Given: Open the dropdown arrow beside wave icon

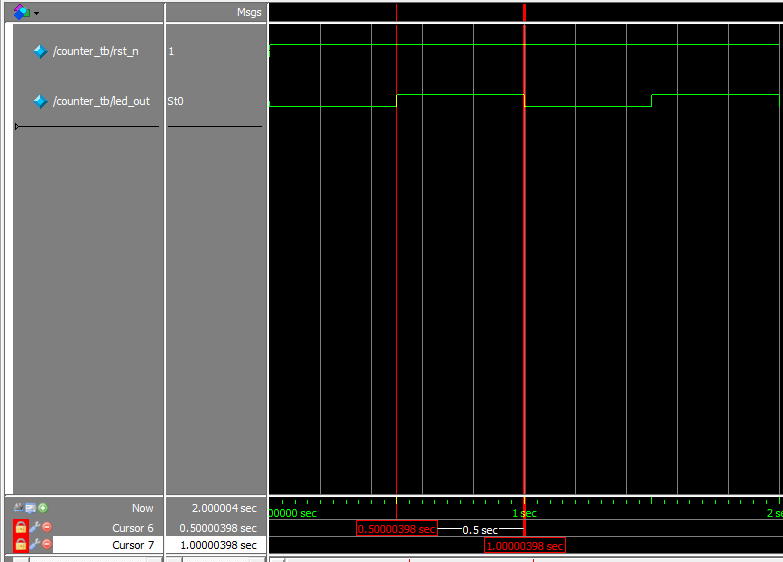Looking at the screenshot, I should click(x=37, y=13).
